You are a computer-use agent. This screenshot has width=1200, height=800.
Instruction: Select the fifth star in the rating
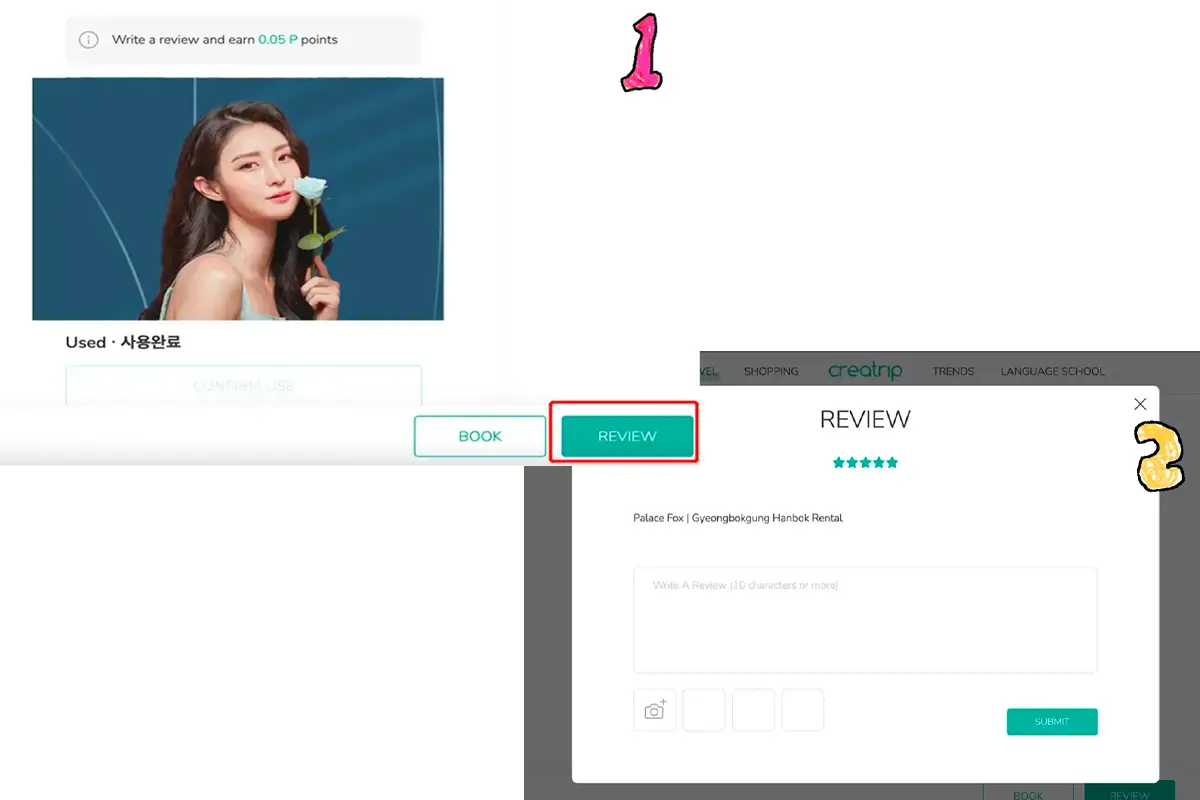[x=892, y=463]
